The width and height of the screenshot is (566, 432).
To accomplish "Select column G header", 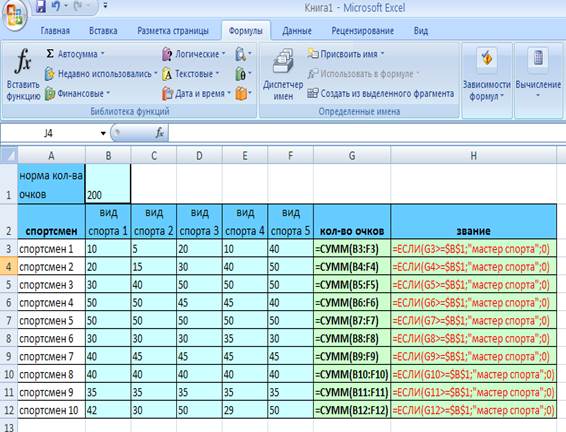I will [352, 156].
